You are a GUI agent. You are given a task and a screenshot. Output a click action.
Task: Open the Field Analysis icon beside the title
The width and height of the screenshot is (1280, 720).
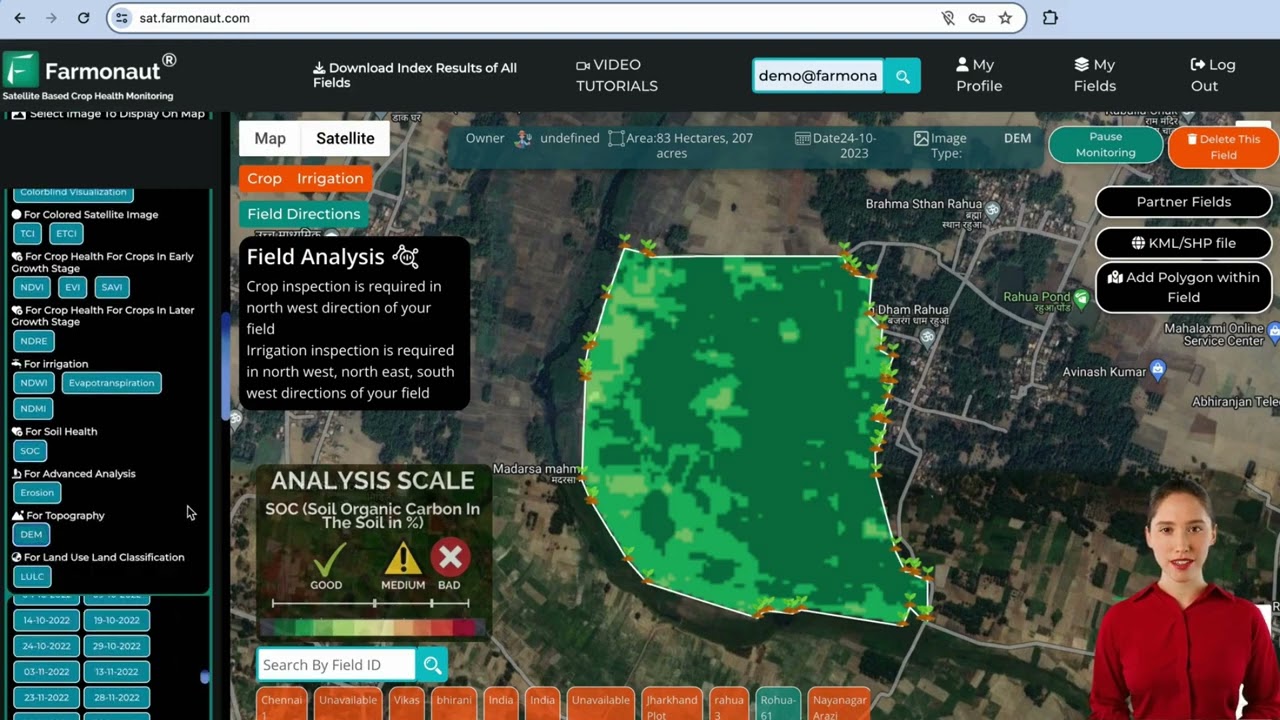pos(405,257)
